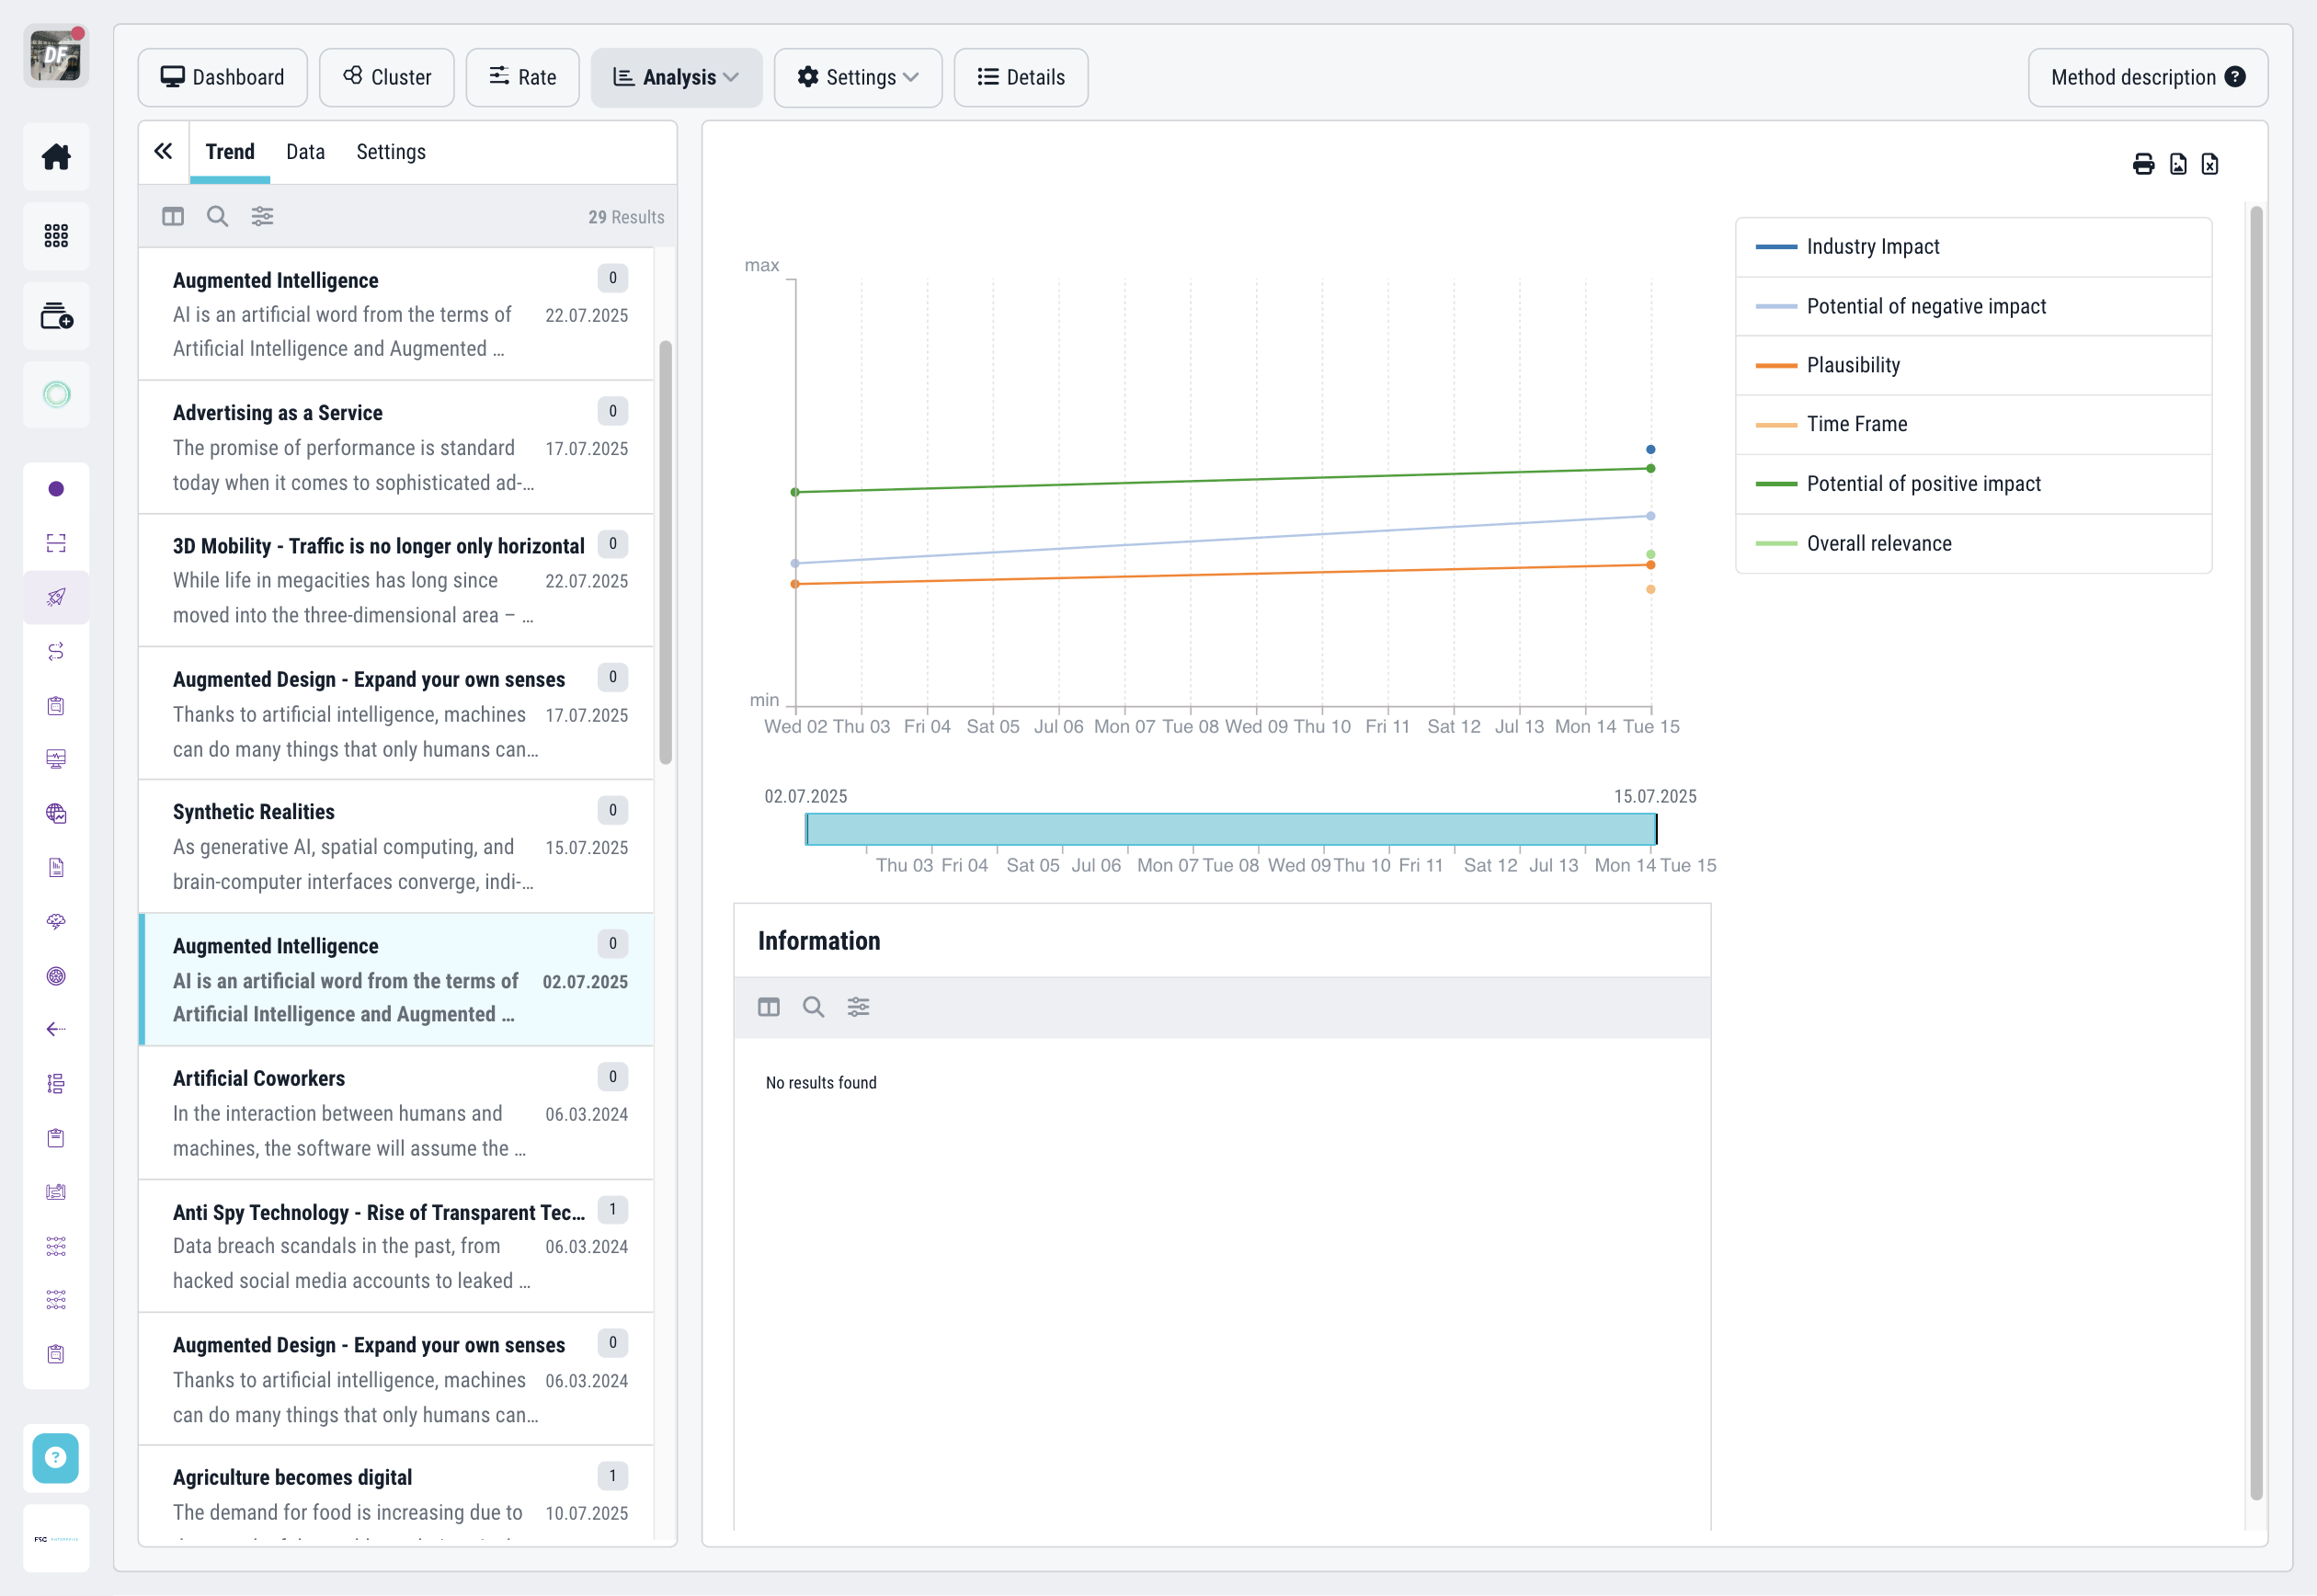The image size is (2317, 1596).
Task: Toggle column view in trend list toolbar
Action: tap(173, 216)
